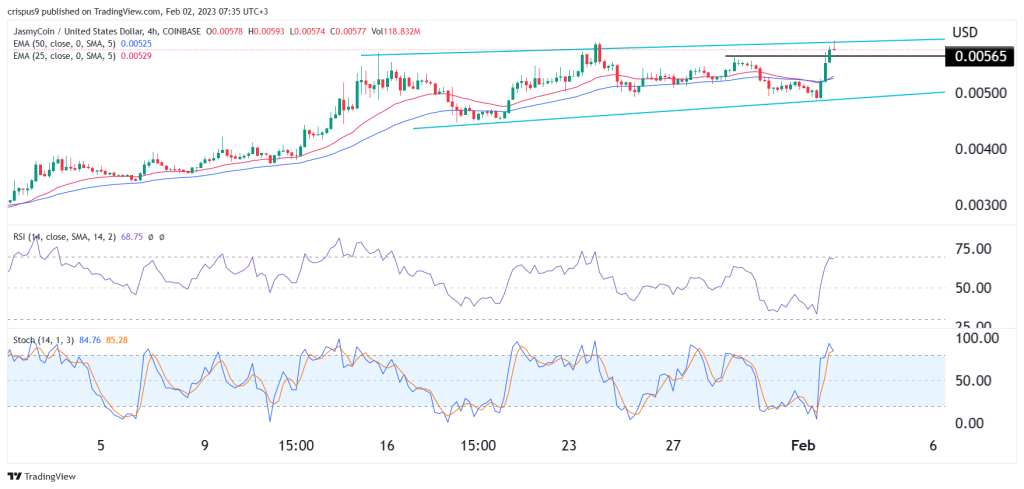1024x489 pixels.
Task: Click the date label 23 on time axis
Action: point(569,445)
